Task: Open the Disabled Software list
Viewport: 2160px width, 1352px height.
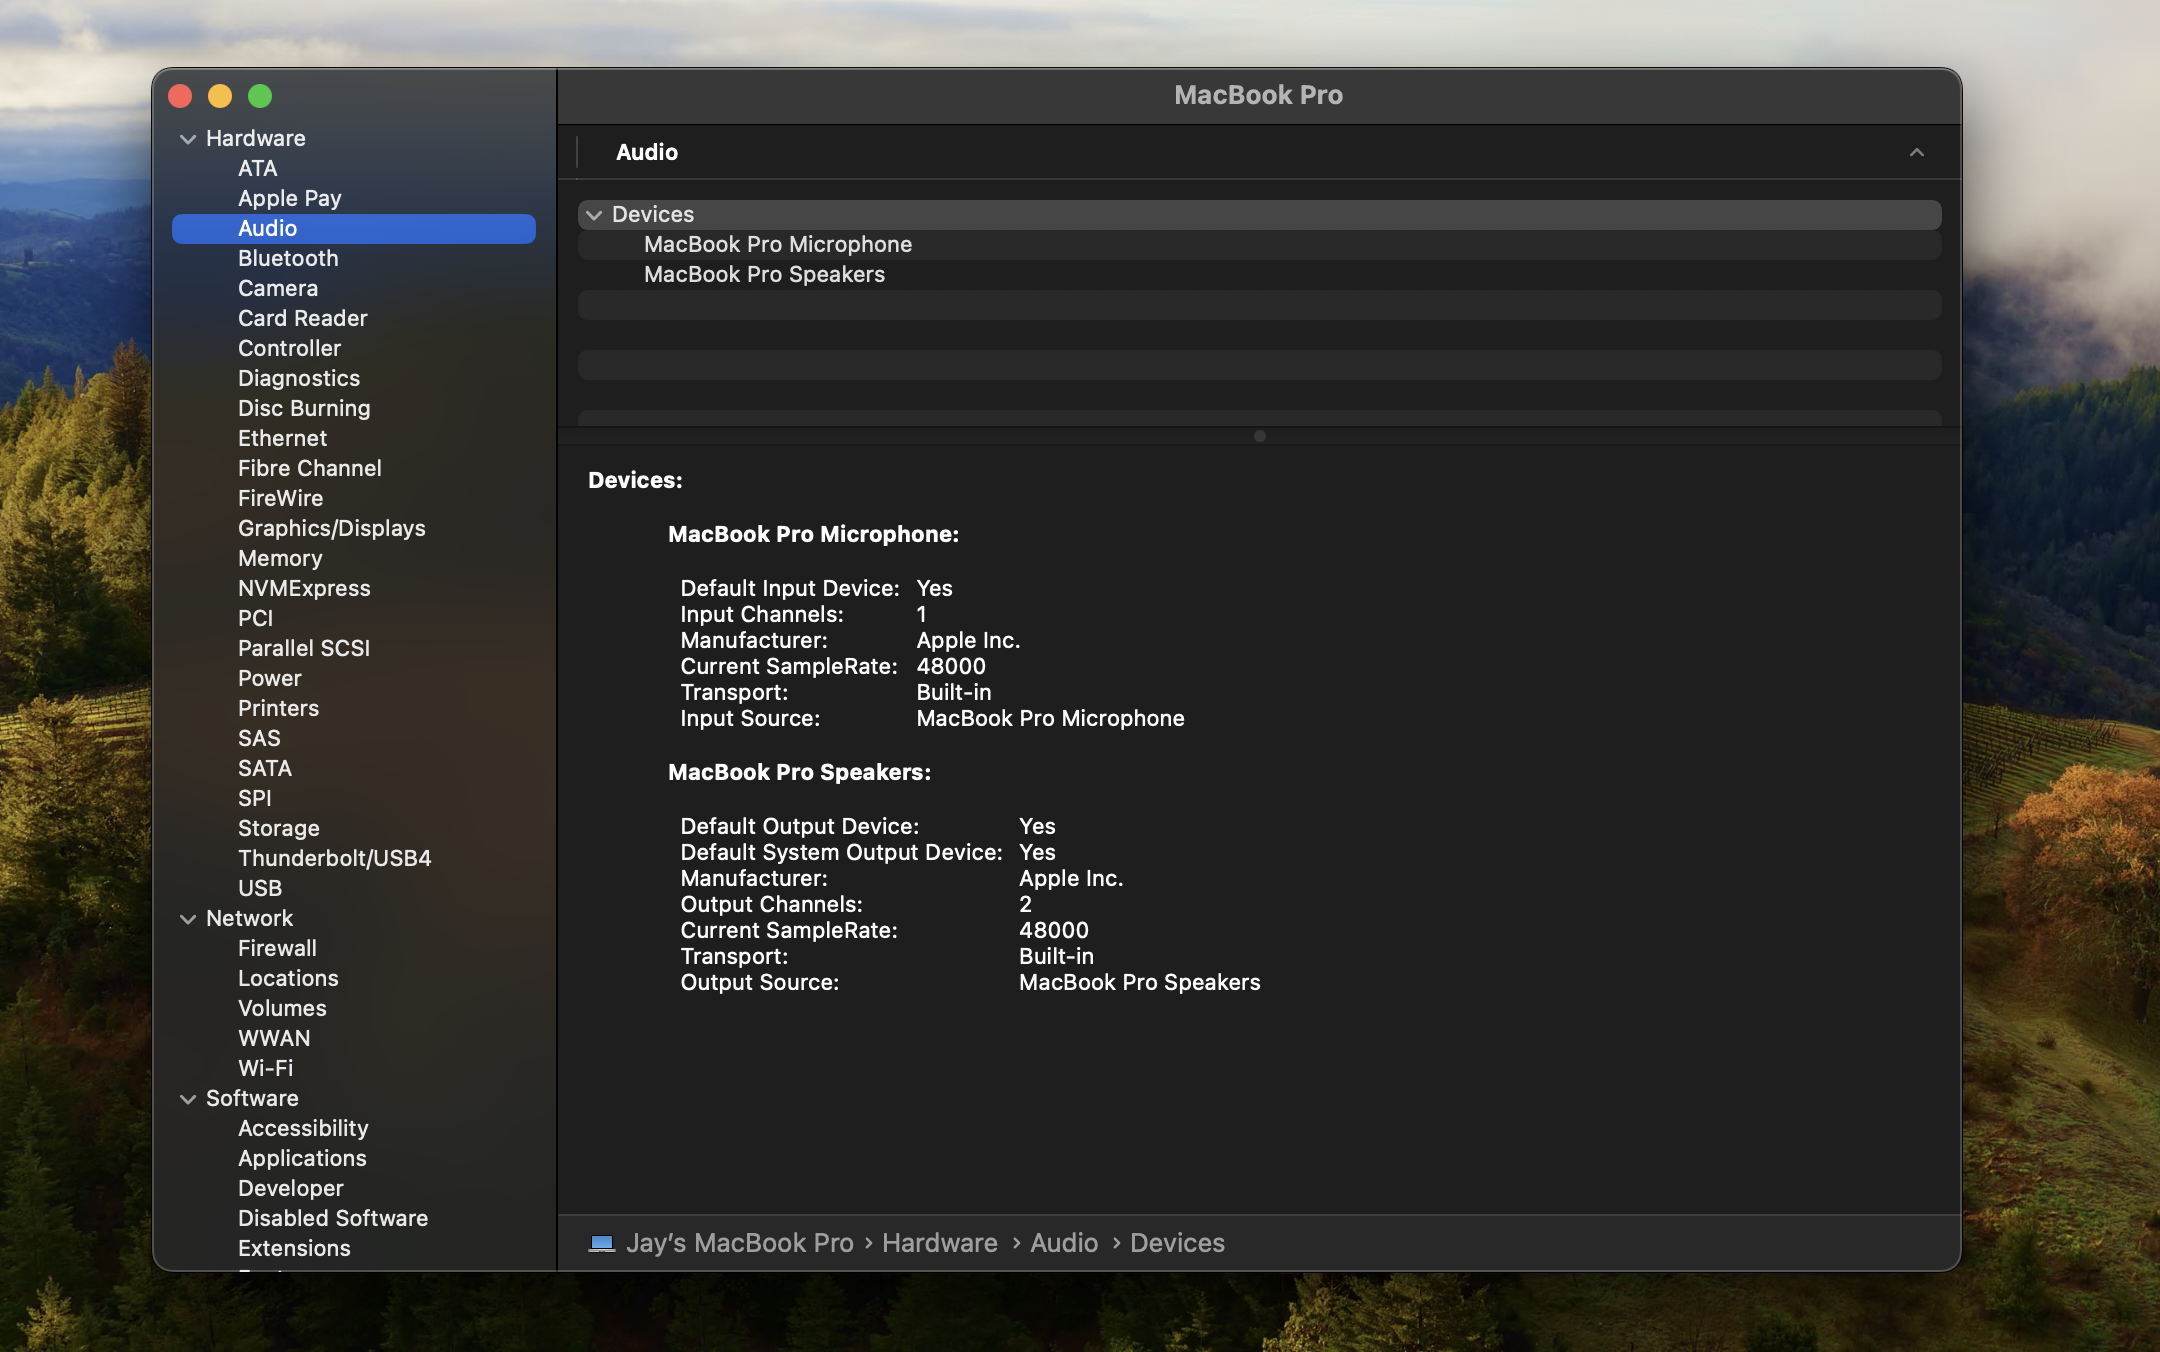Action: 332,1219
